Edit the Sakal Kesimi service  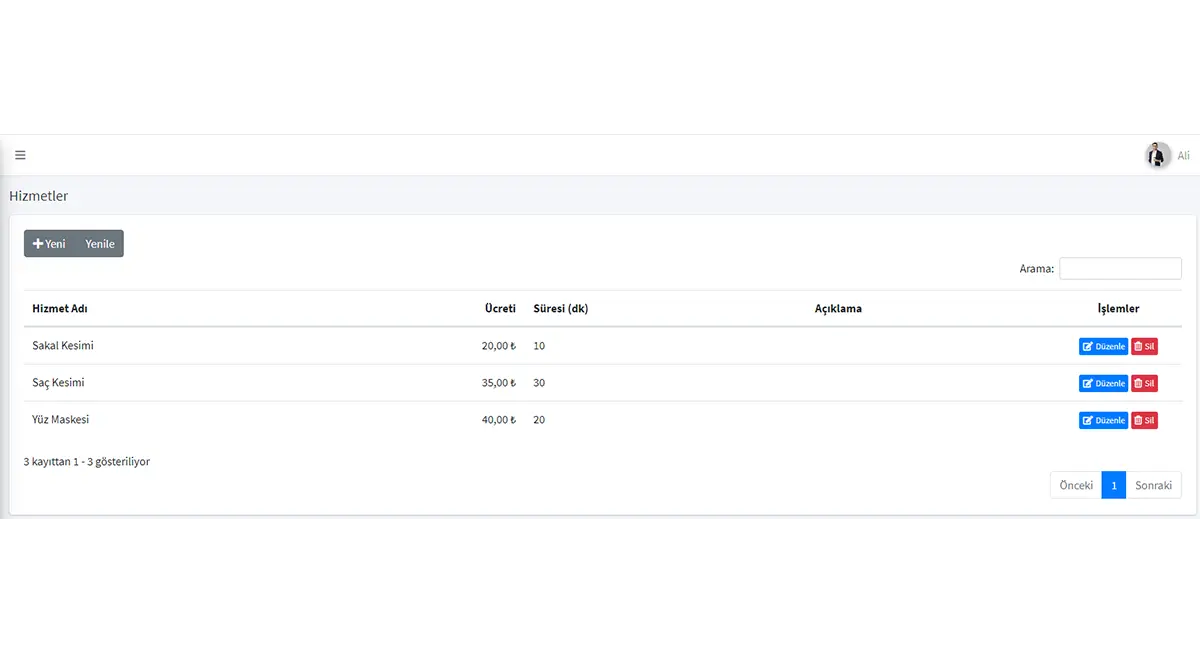tap(1103, 347)
